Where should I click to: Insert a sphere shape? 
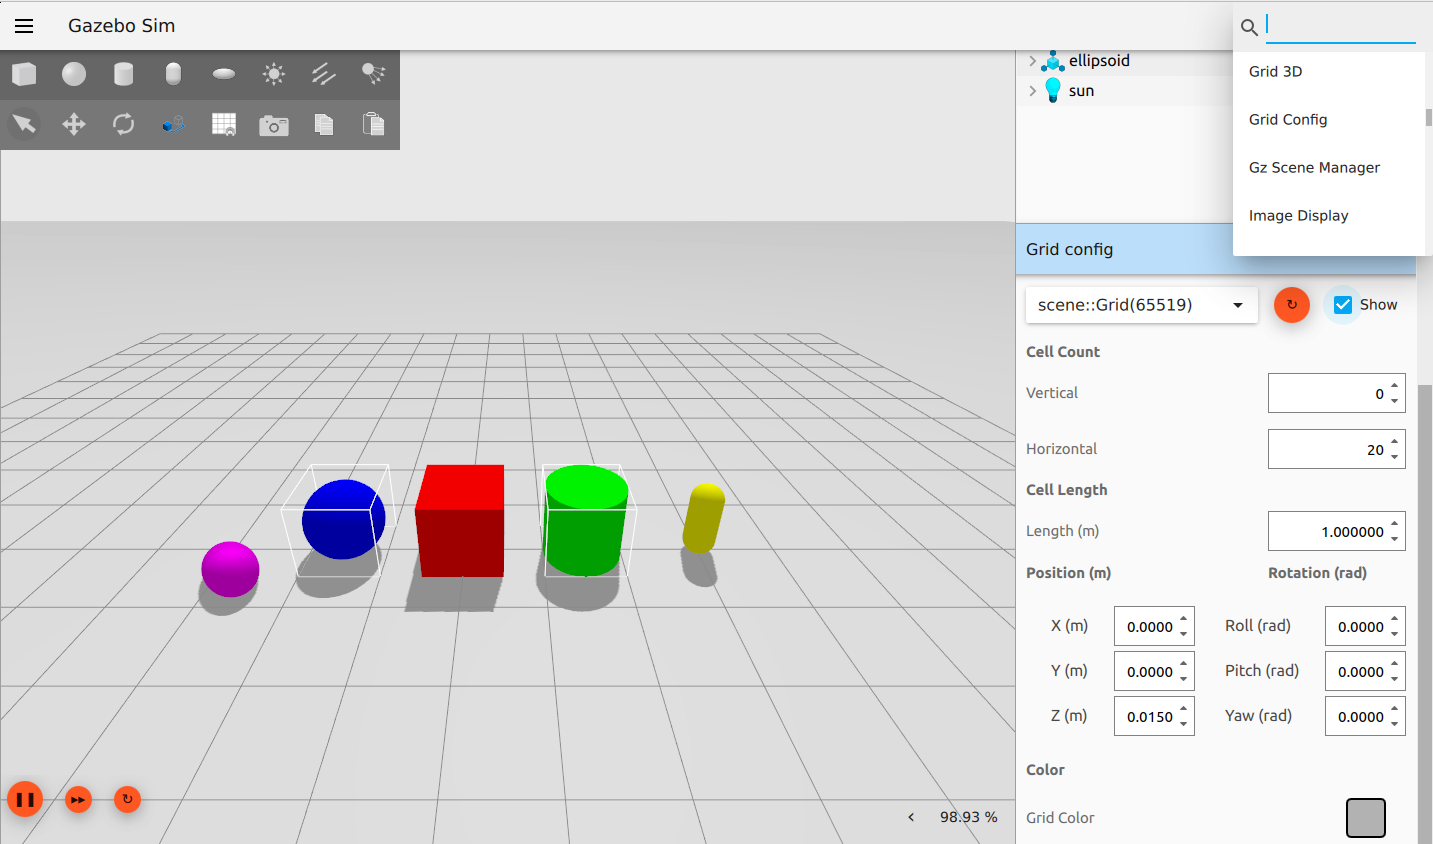tap(74, 74)
